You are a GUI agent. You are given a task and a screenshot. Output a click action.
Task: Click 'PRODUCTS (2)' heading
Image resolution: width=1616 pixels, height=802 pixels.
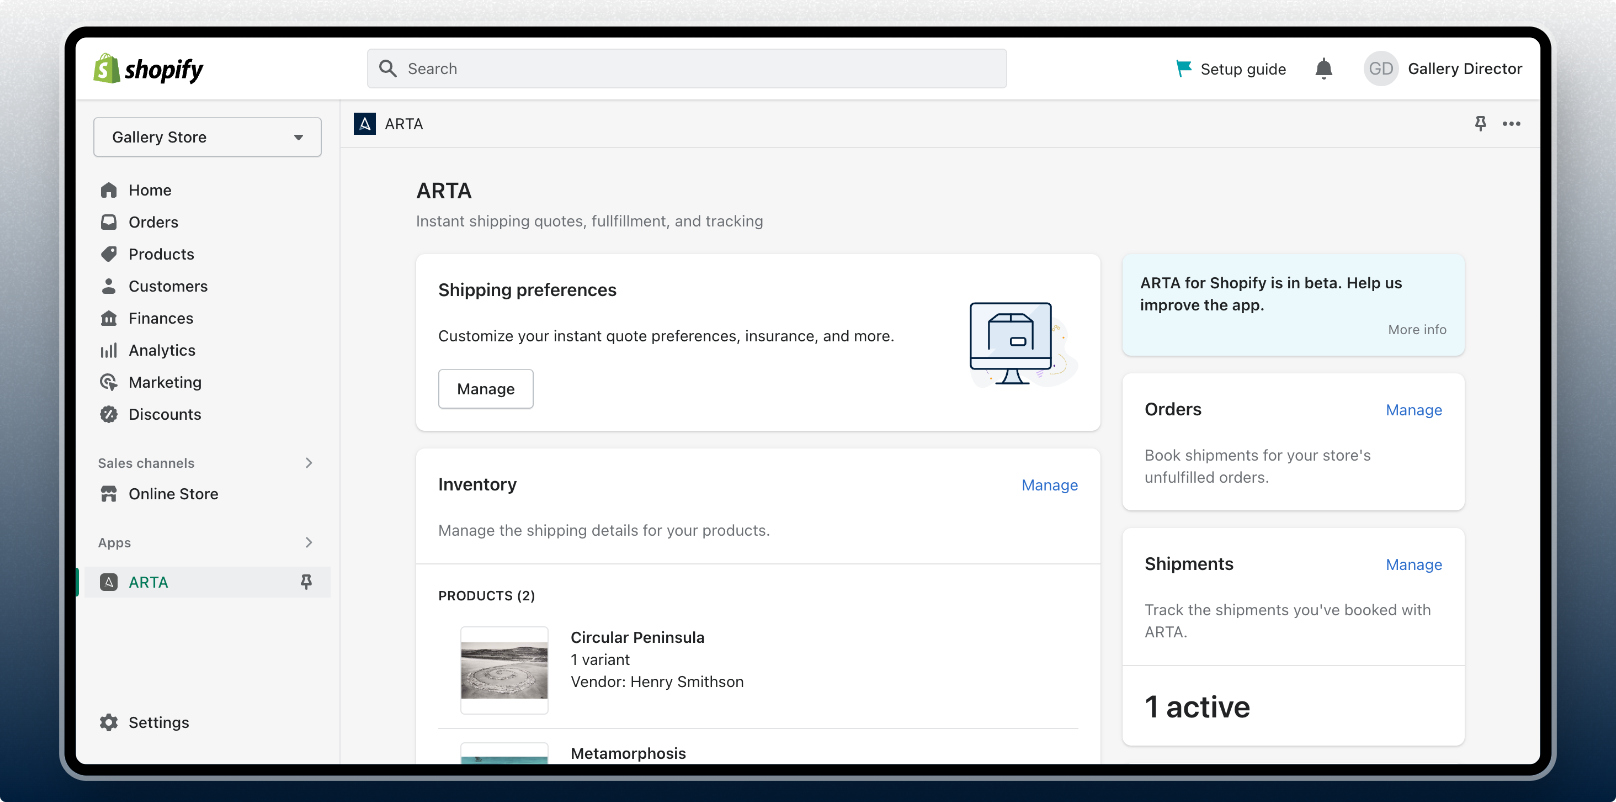pyautogui.click(x=487, y=595)
